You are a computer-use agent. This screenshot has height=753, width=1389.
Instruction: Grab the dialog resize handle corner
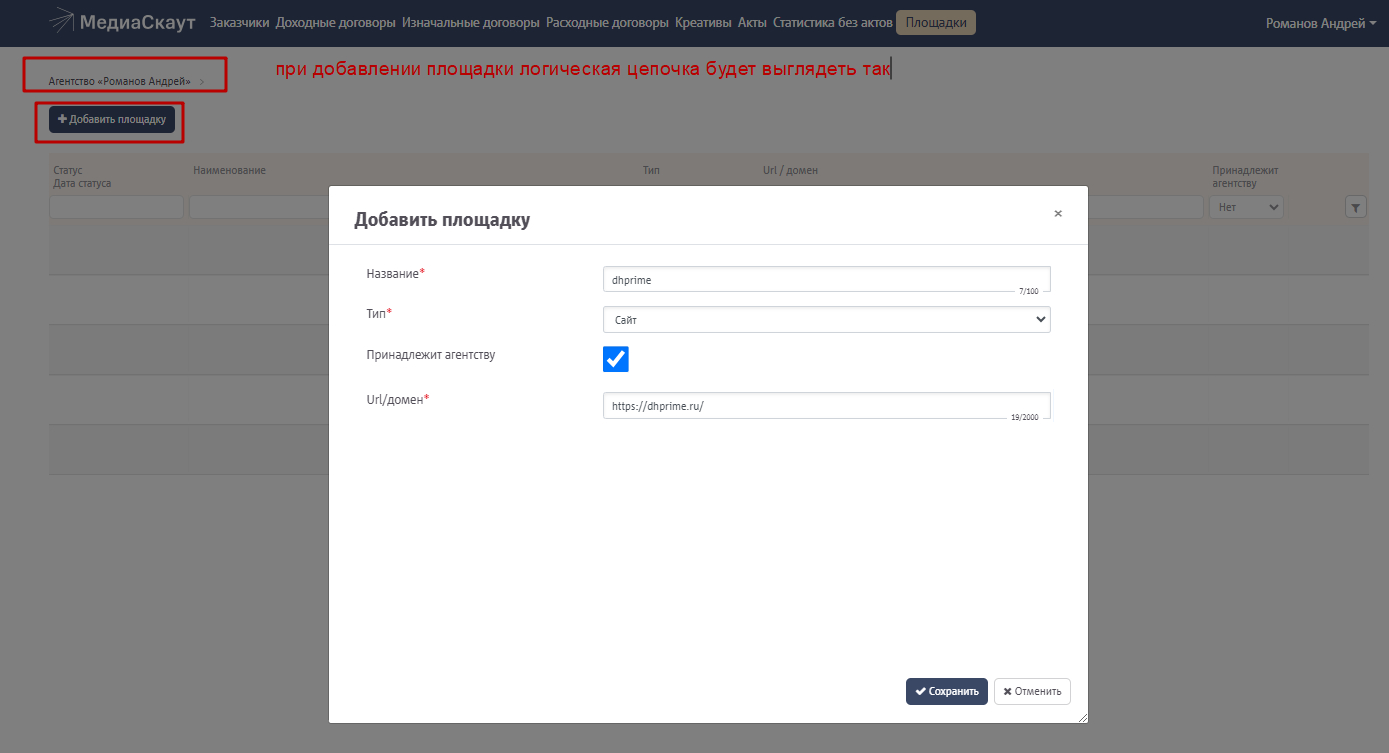click(x=1081, y=716)
